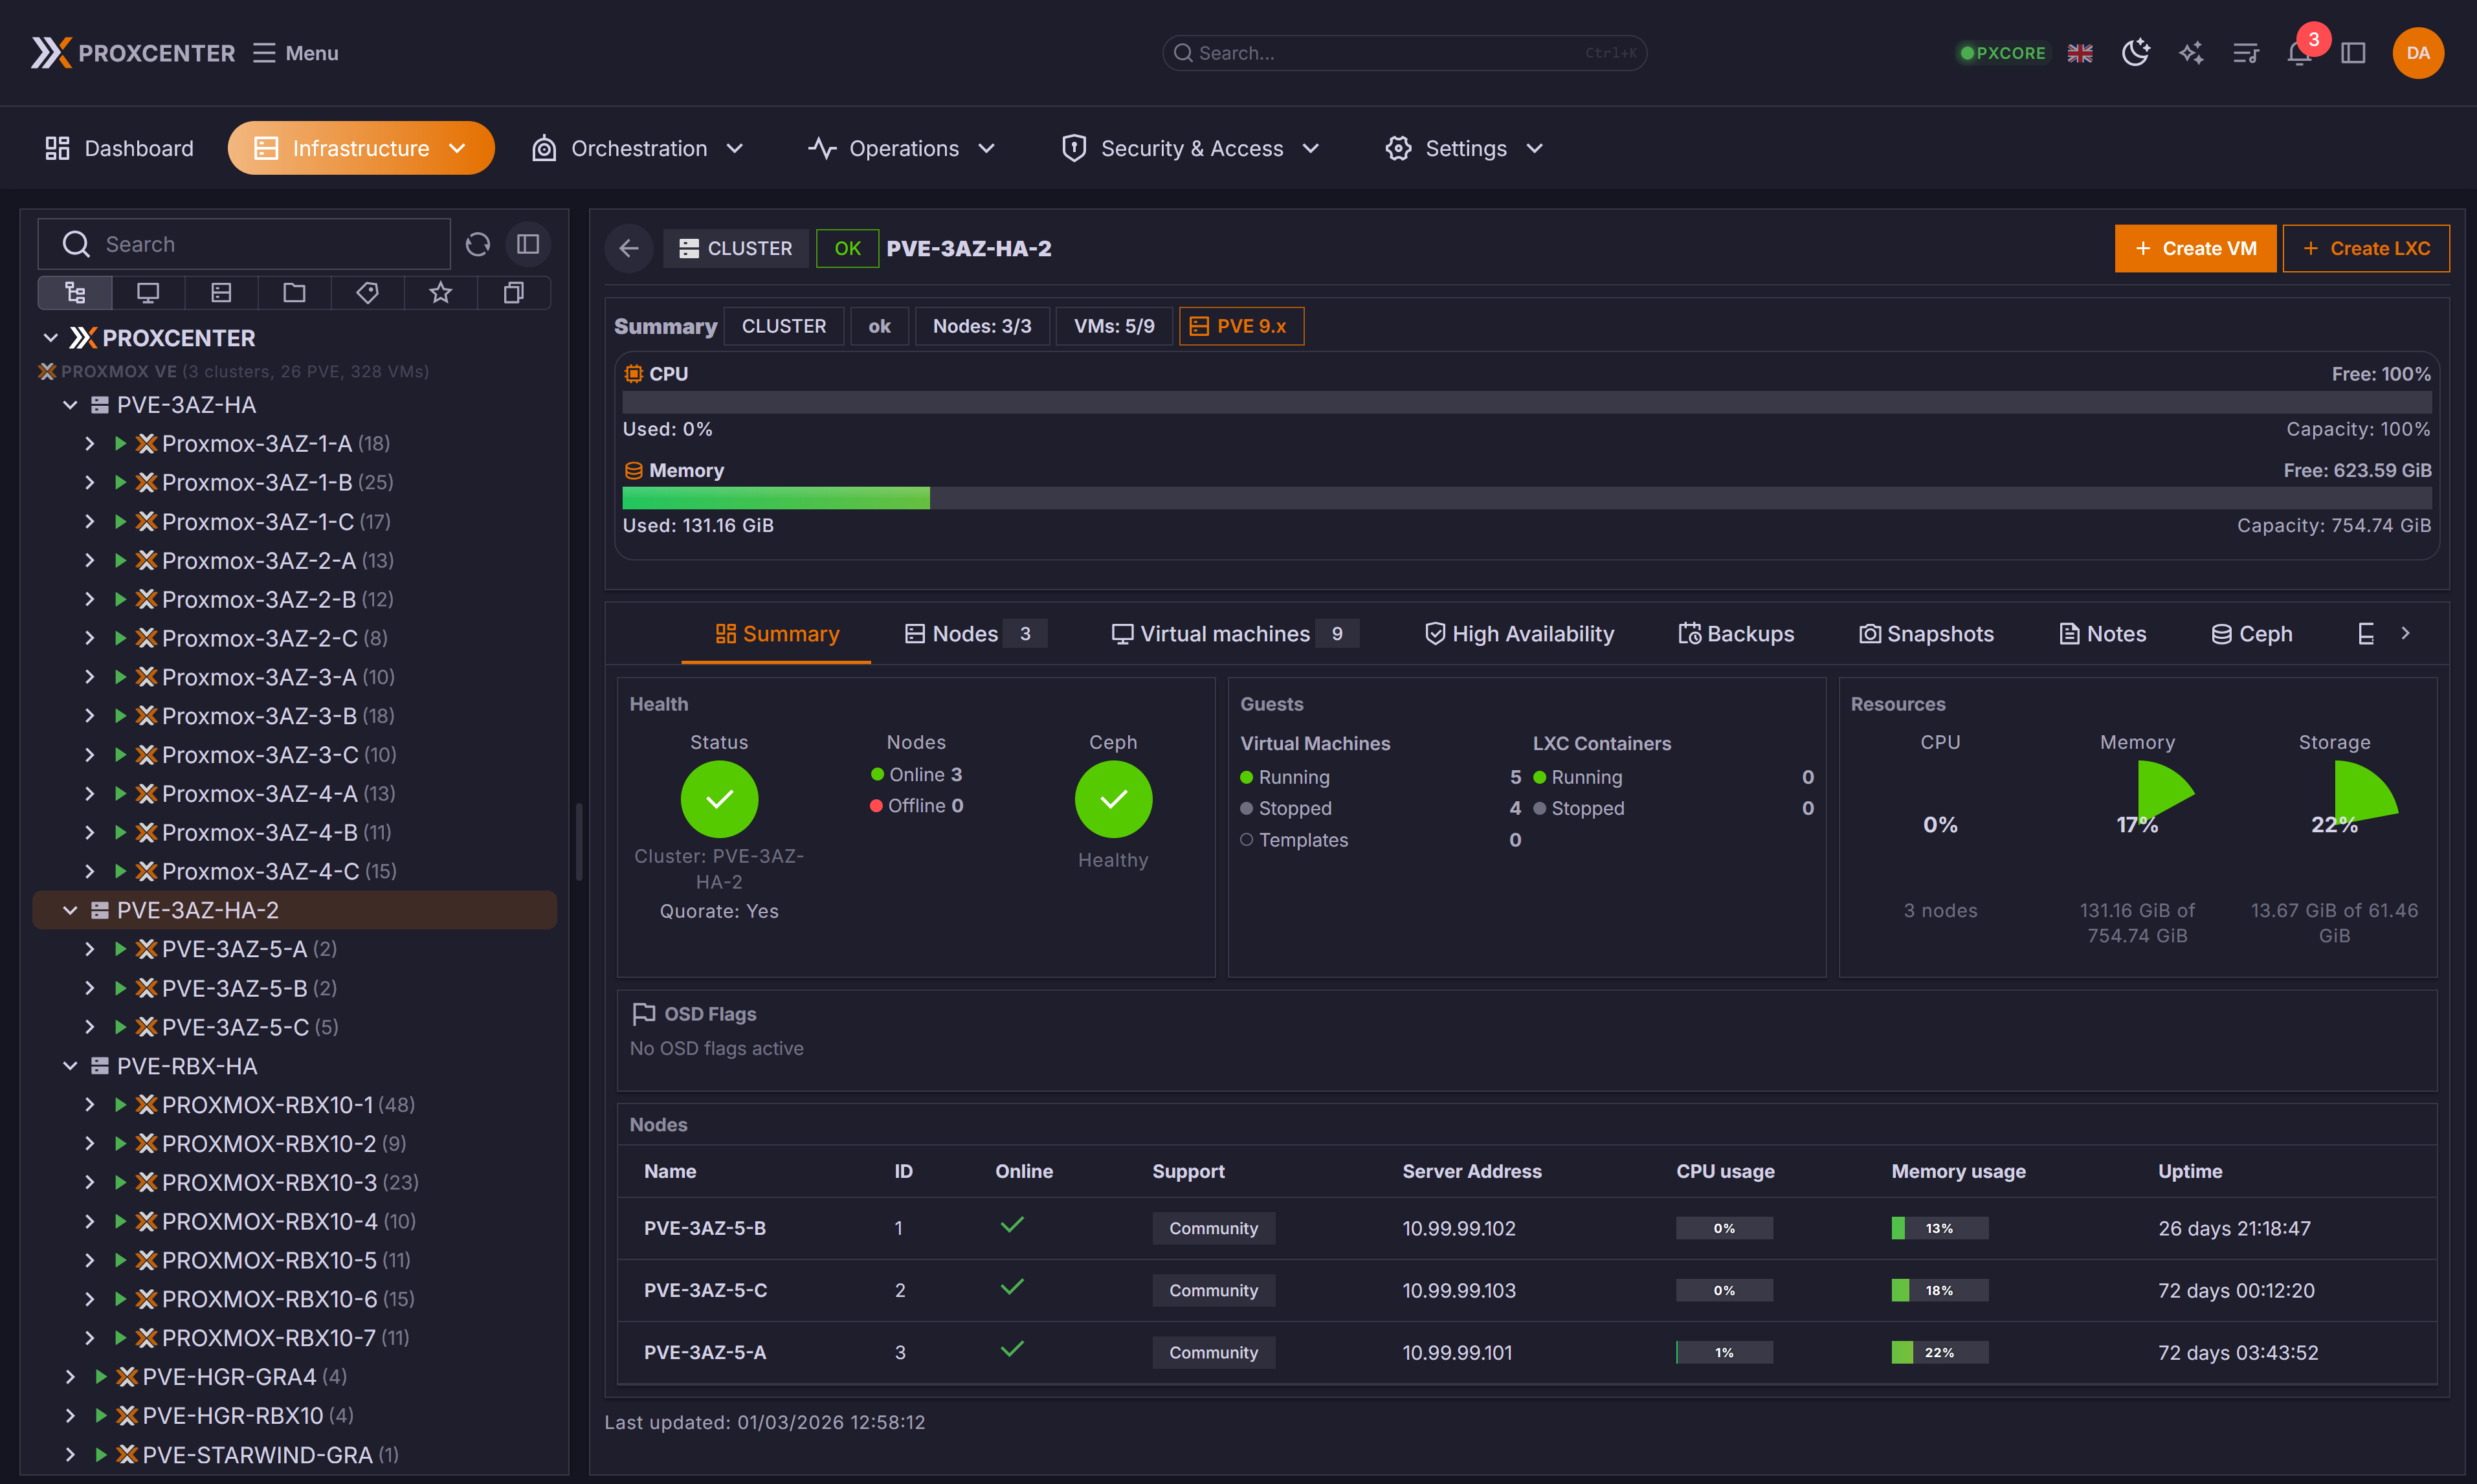Toggle dark mode with the moon icon
The width and height of the screenshot is (2477, 1484).
(x=2136, y=53)
